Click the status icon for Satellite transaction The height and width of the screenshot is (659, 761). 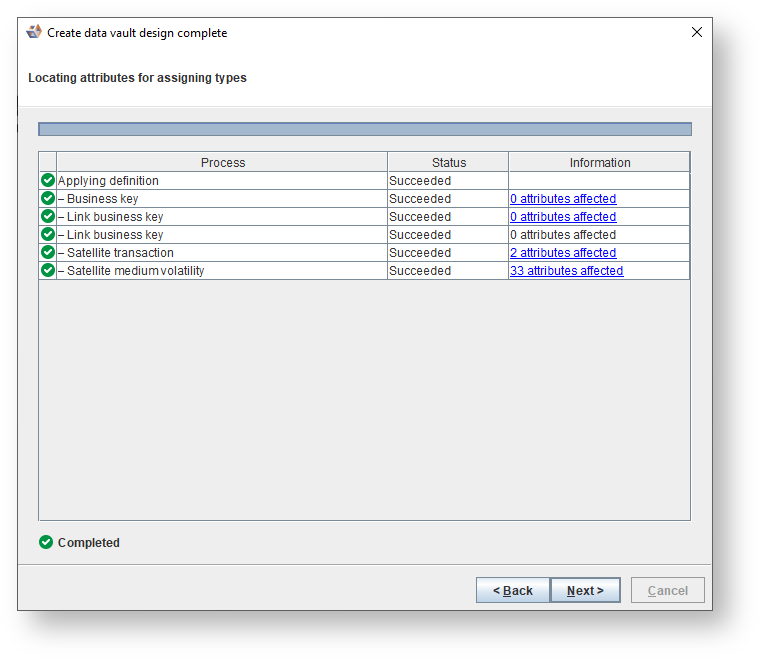[x=47, y=253]
